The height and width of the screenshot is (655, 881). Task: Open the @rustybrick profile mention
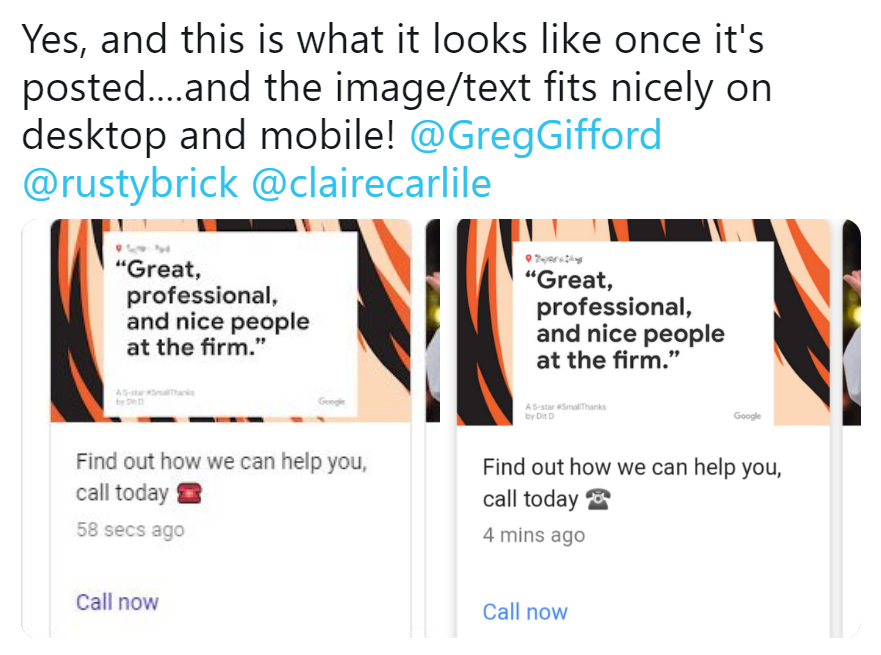130,182
